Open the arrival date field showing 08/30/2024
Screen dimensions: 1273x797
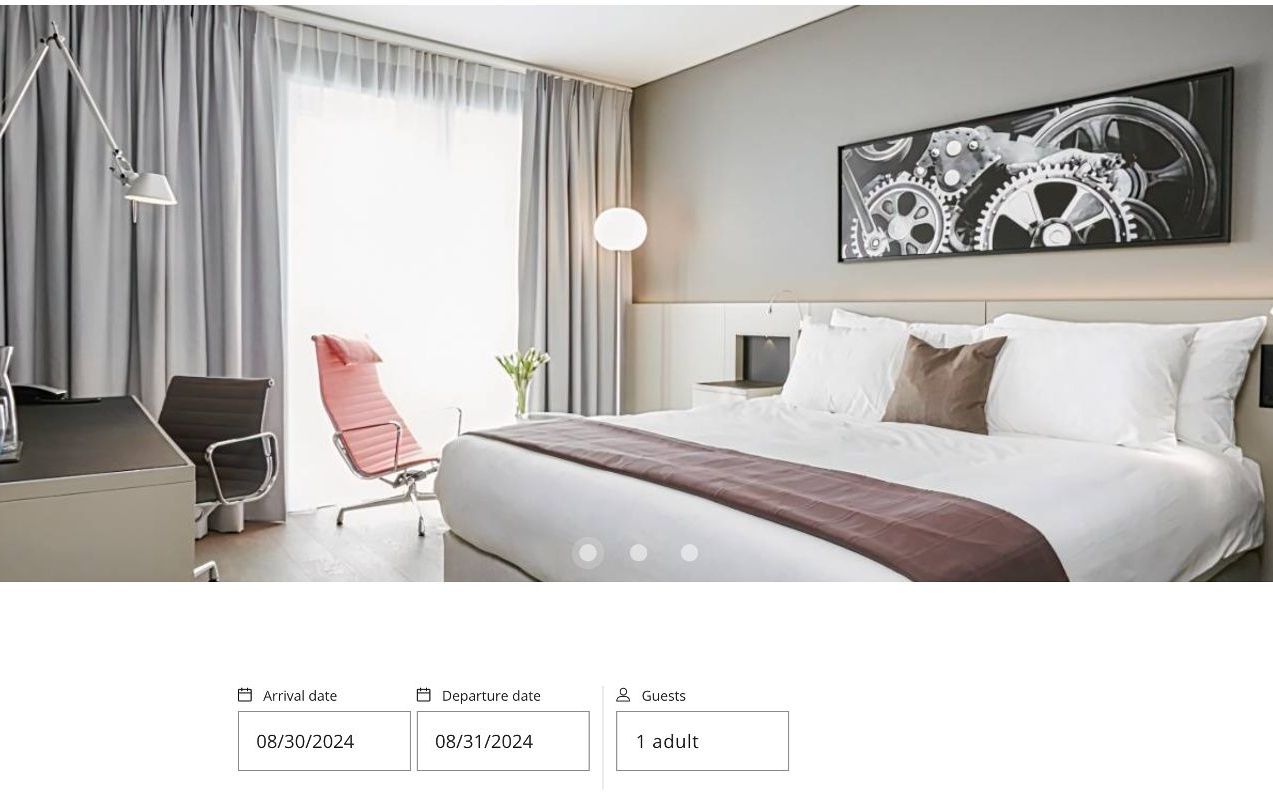click(324, 741)
